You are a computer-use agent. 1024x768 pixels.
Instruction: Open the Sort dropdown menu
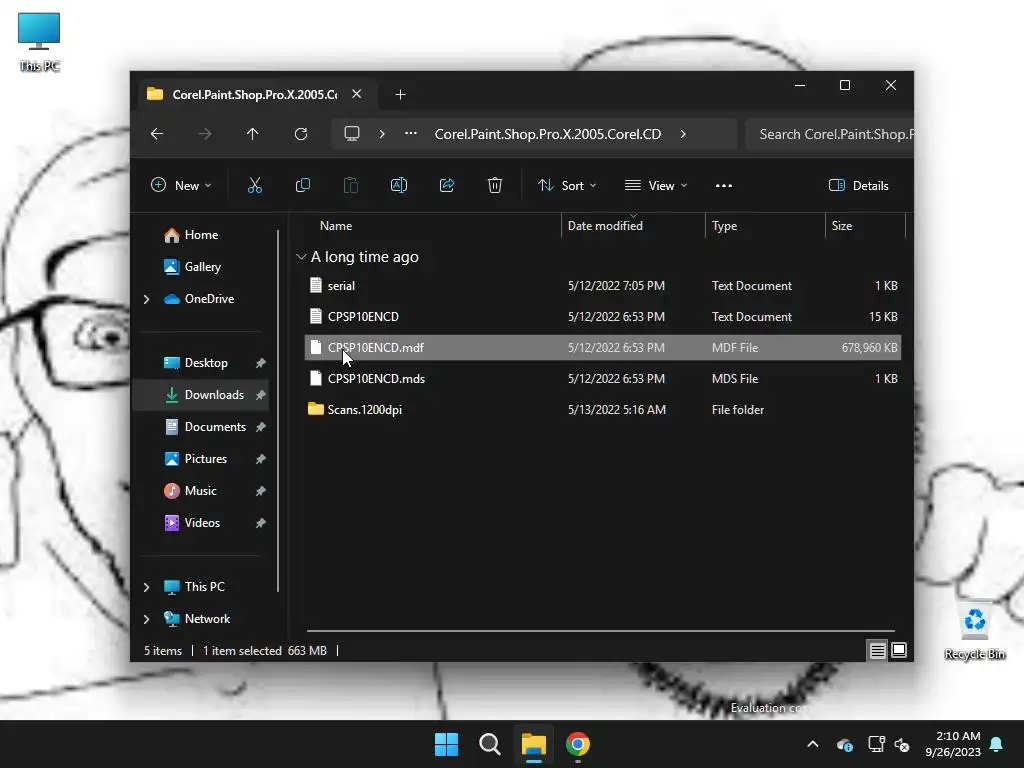[567, 185]
